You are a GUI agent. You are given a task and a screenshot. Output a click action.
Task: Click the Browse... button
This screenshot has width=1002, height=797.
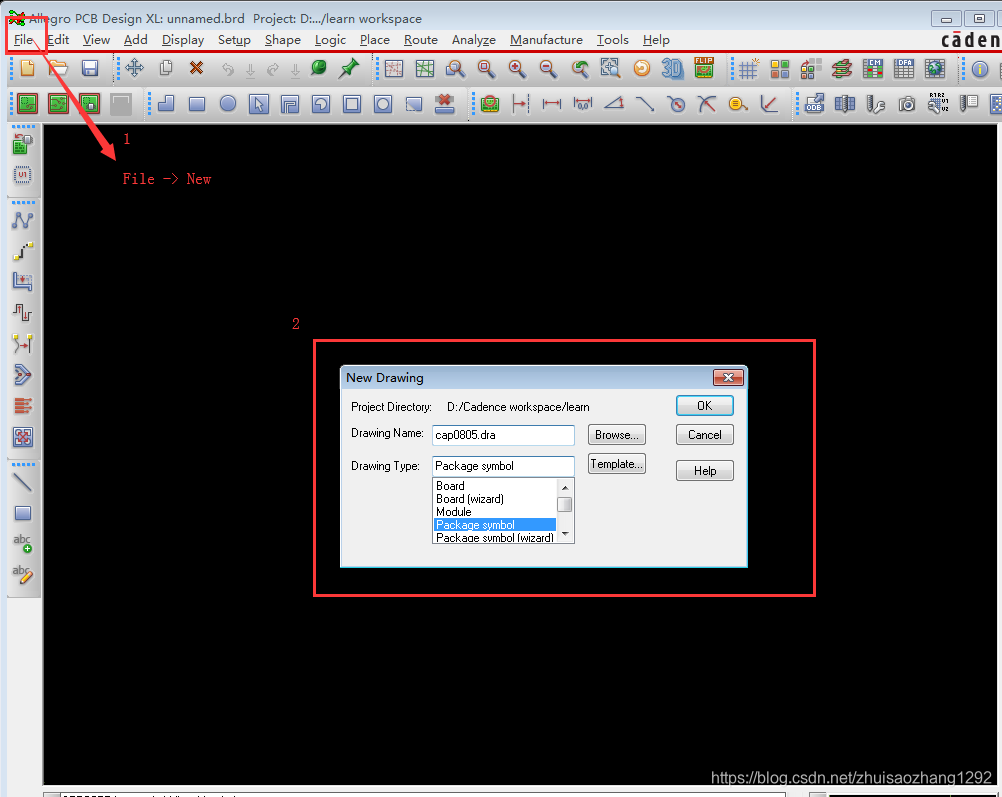[616, 435]
